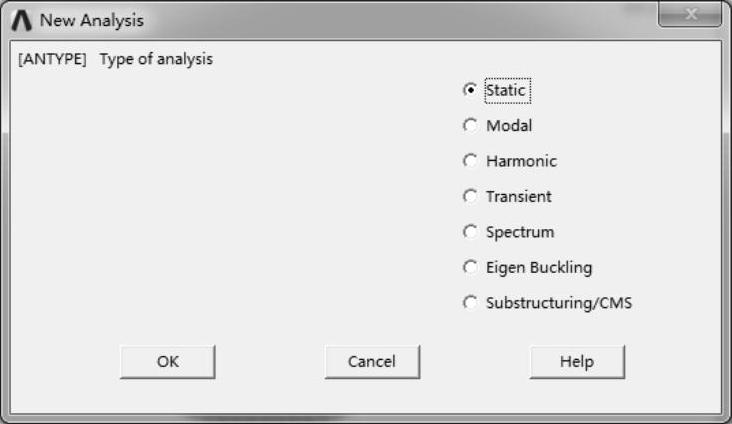This screenshot has height=424, width=732.
Task: Click the Modal option label text
Action: [509, 126]
